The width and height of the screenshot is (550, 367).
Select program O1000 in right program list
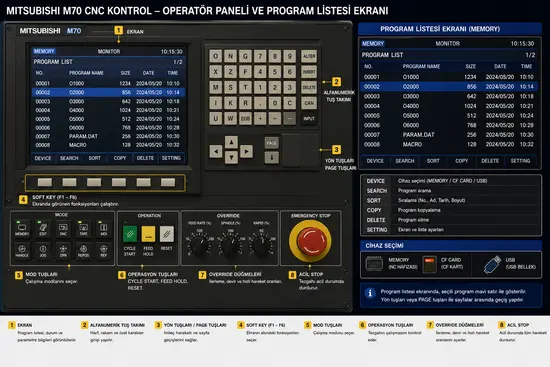tap(449, 77)
